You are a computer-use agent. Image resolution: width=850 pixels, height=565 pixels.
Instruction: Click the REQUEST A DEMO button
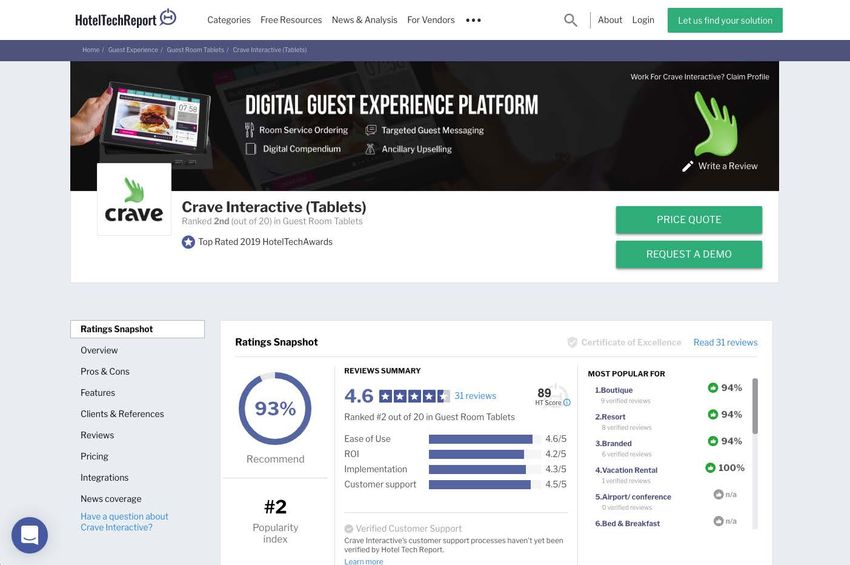click(689, 254)
